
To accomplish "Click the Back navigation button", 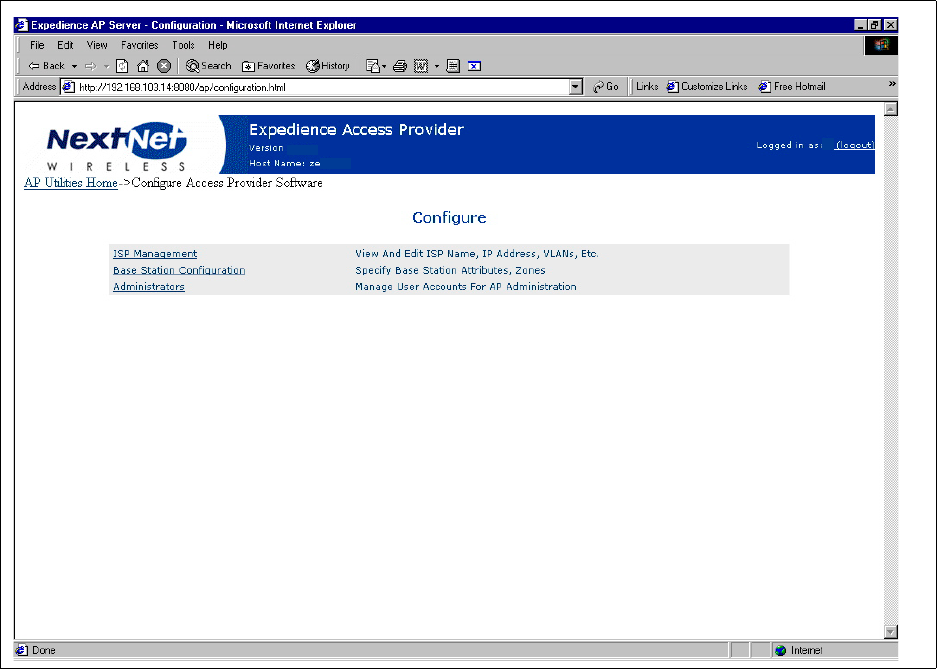I will click(x=46, y=66).
